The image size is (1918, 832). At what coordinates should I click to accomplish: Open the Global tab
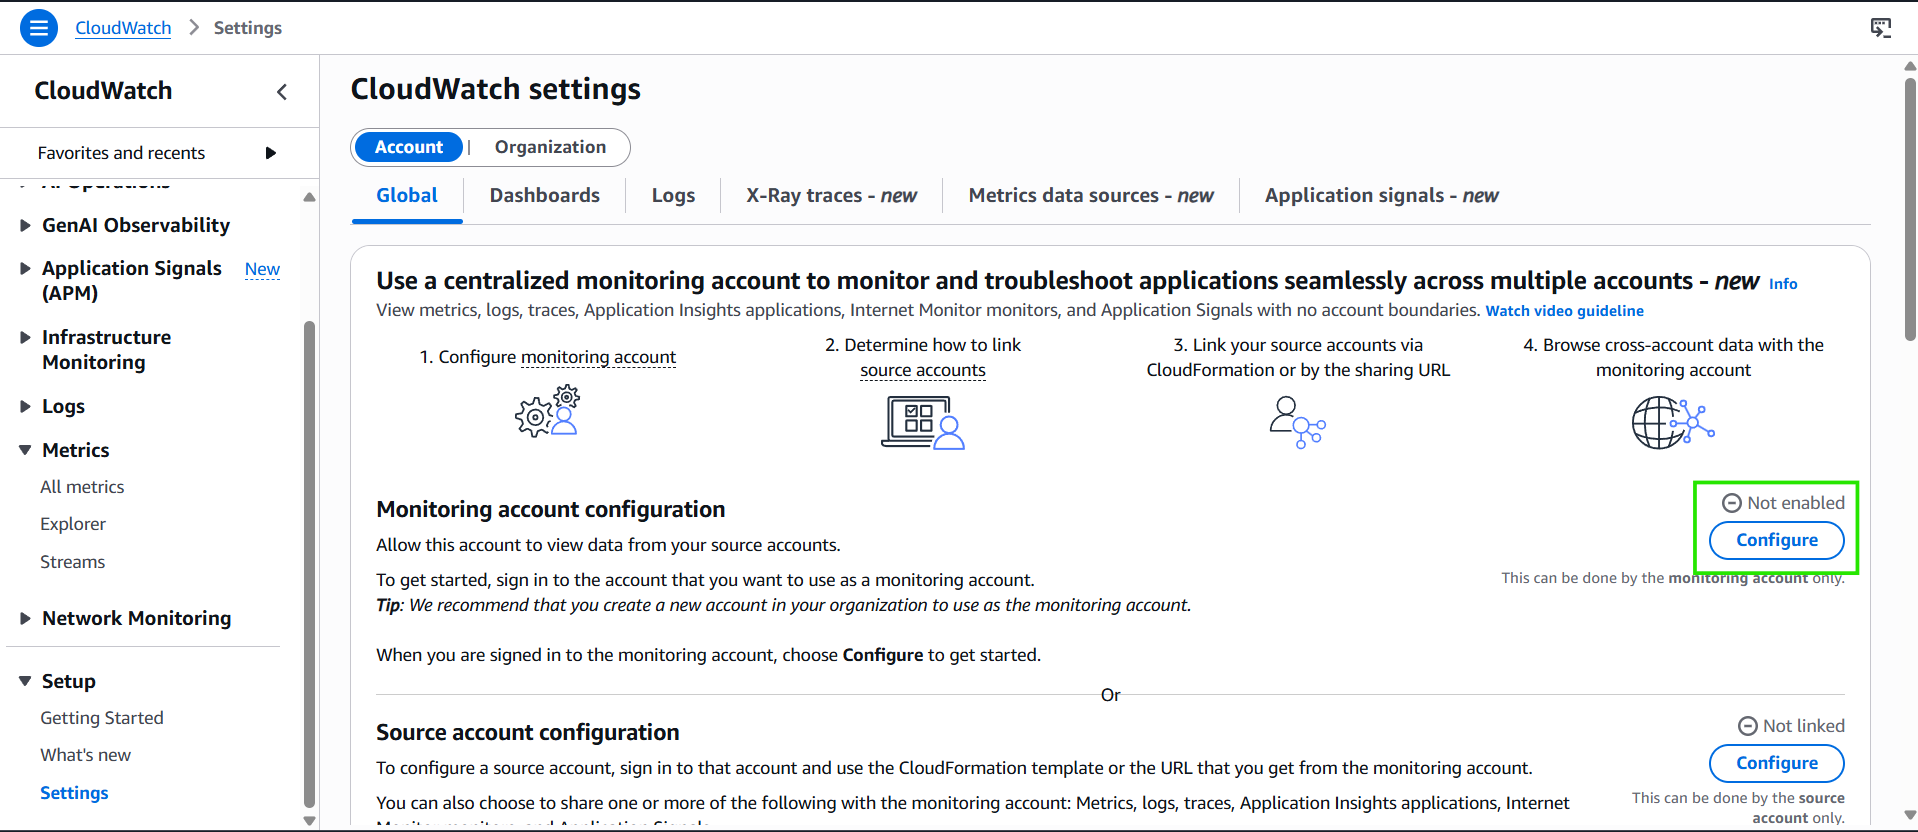tap(407, 196)
